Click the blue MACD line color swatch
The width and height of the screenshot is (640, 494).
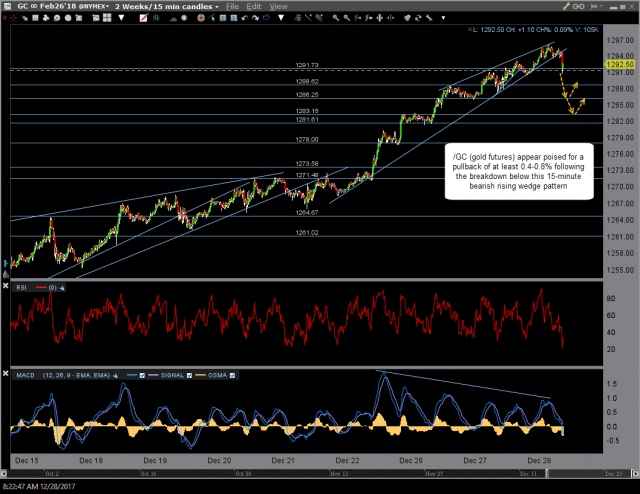[x=132, y=376]
